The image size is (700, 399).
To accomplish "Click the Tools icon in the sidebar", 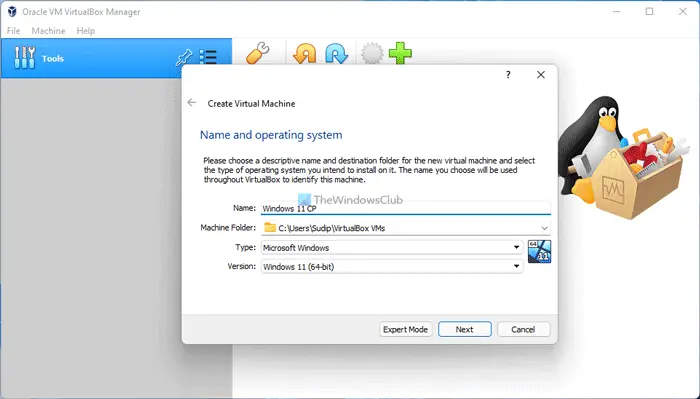I will (x=25, y=58).
